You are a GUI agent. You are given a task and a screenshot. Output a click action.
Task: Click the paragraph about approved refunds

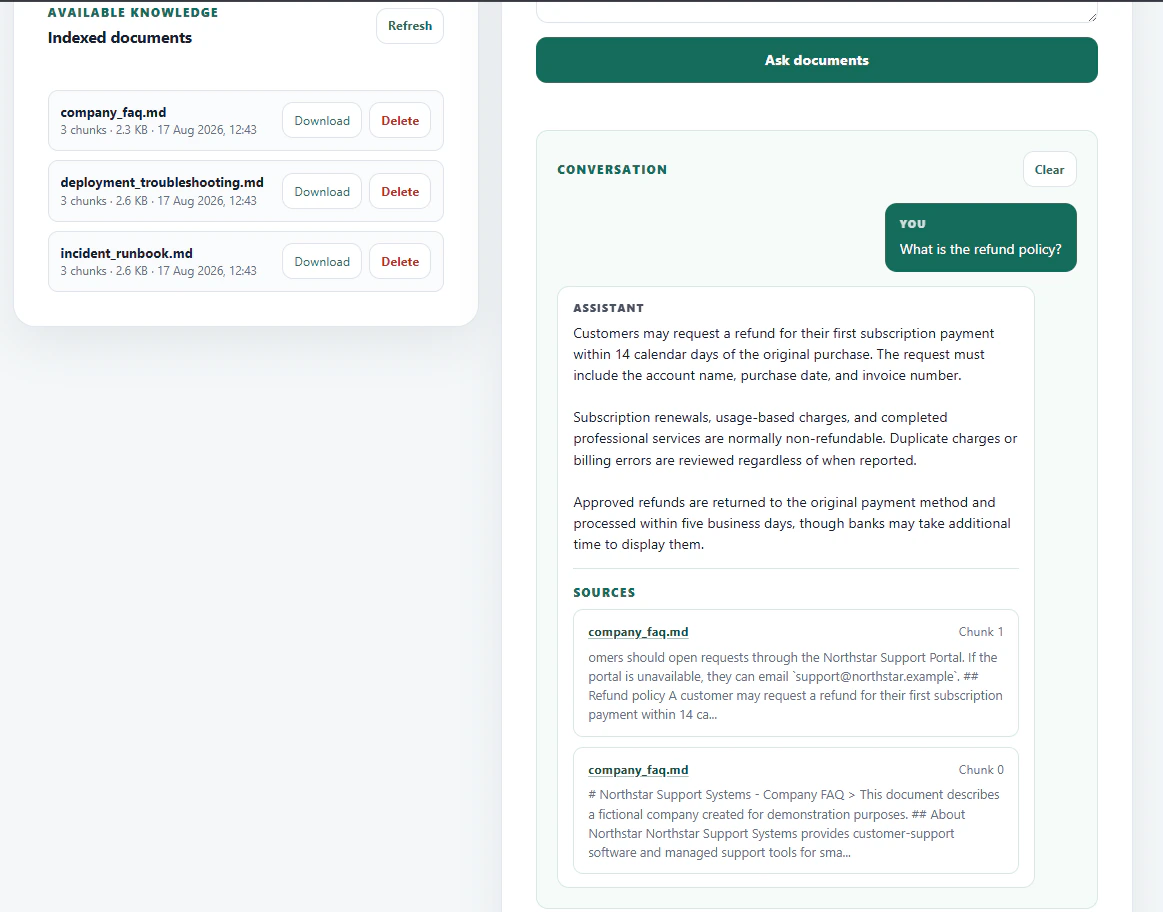coord(792,523)
